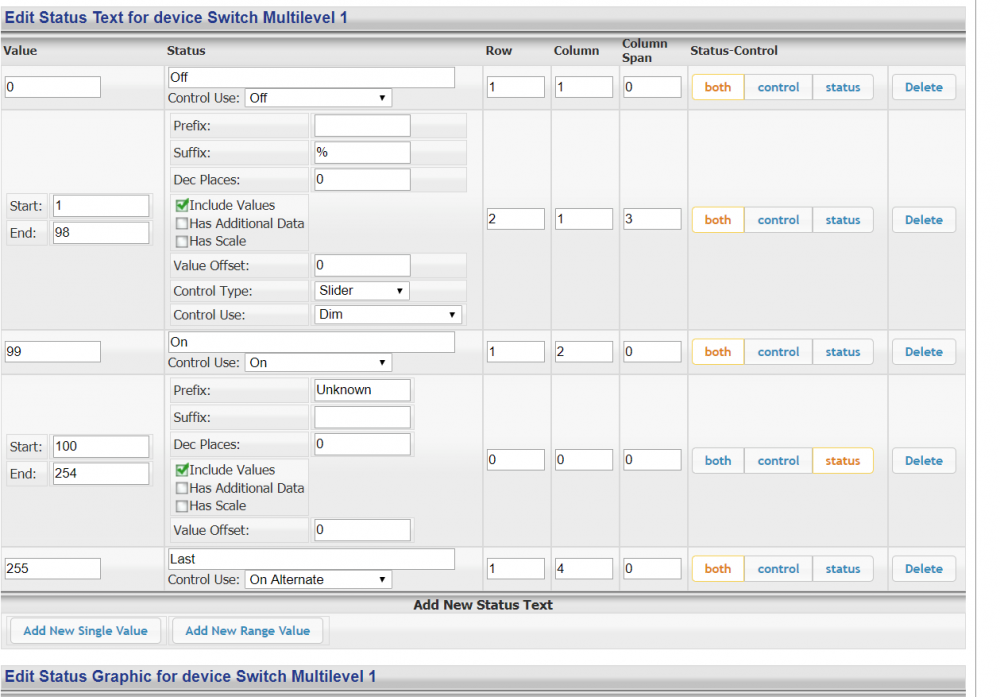The width and height of the screenshot is (1000, 697).
Task: Expand the Control Type 'Slider' dropdown
Action: [x=361, y=291]
